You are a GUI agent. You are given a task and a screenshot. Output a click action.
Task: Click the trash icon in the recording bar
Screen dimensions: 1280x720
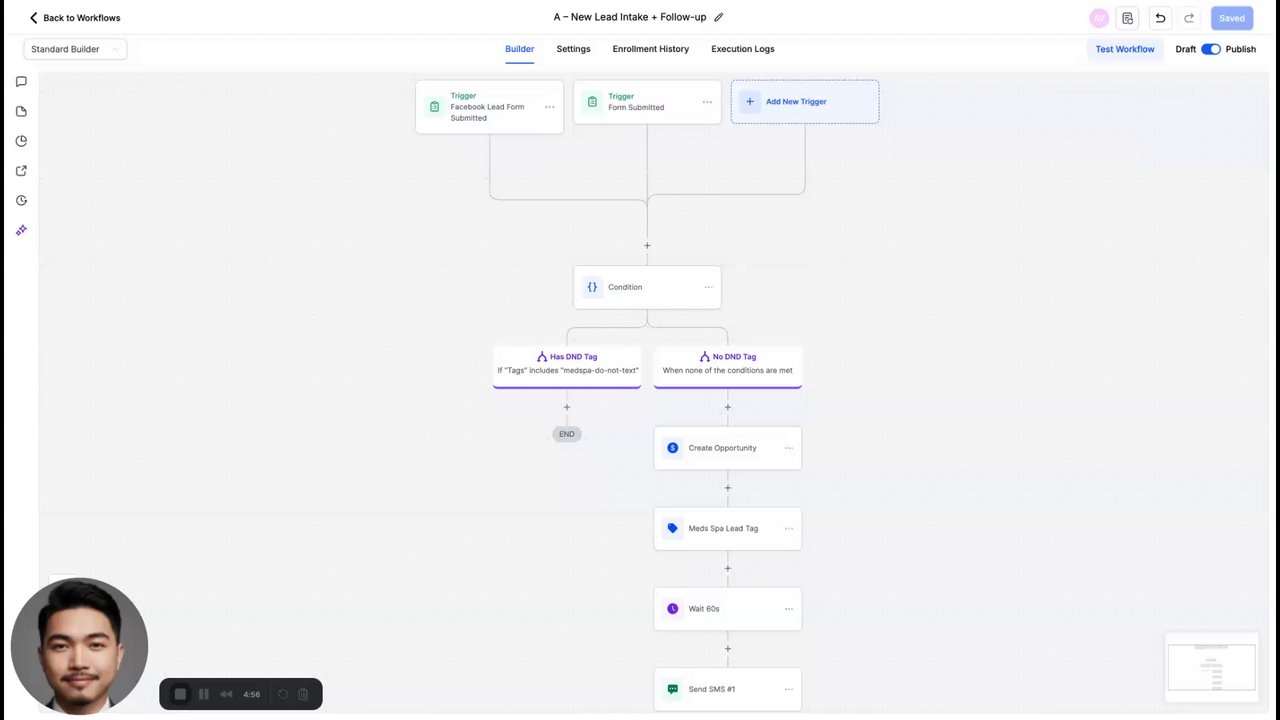point(303,694)
